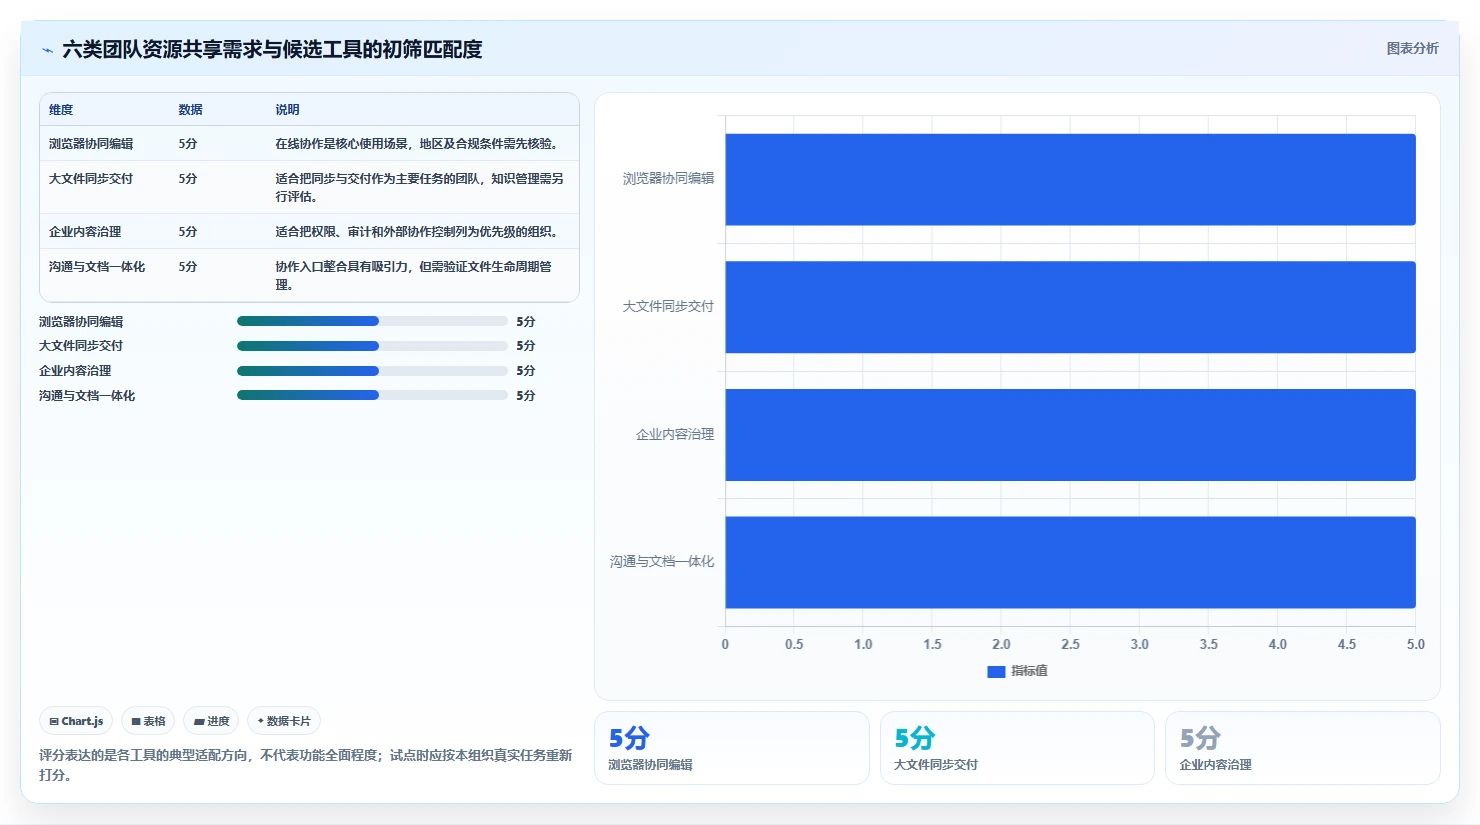Click the 5.0 x-axis tick label
Viewport: 1480px width, 825px height.
[x=1416, y=645]
